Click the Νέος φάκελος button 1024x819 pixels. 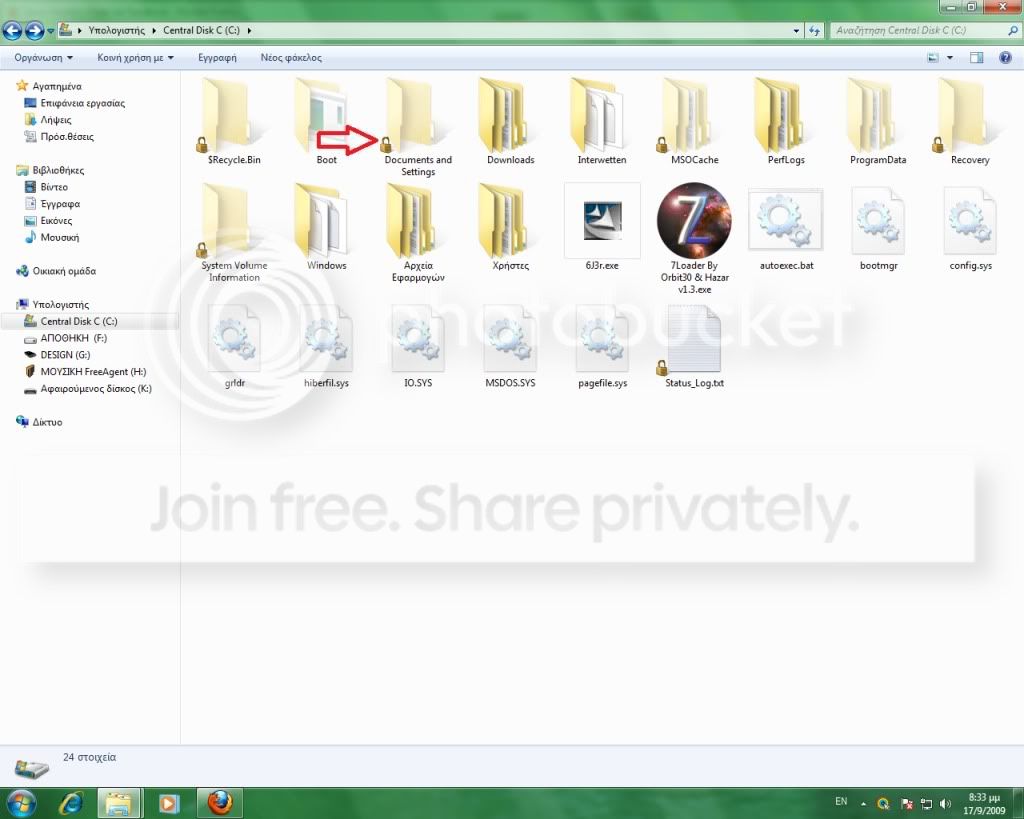click(x=291, y=57)
